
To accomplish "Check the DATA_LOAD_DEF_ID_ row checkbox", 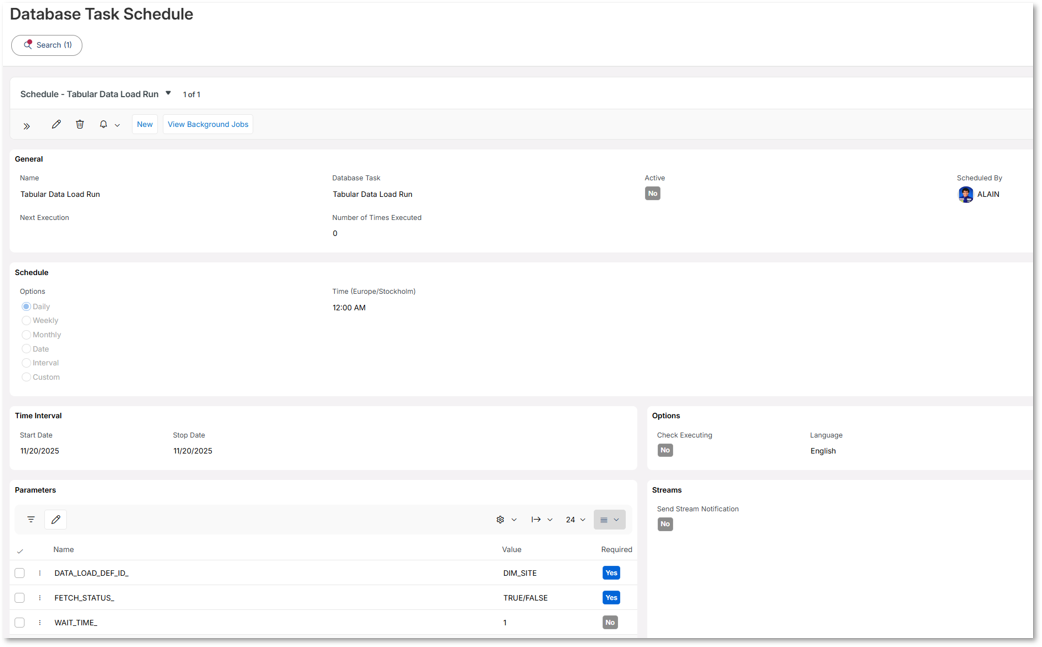I will pos(20,573).
